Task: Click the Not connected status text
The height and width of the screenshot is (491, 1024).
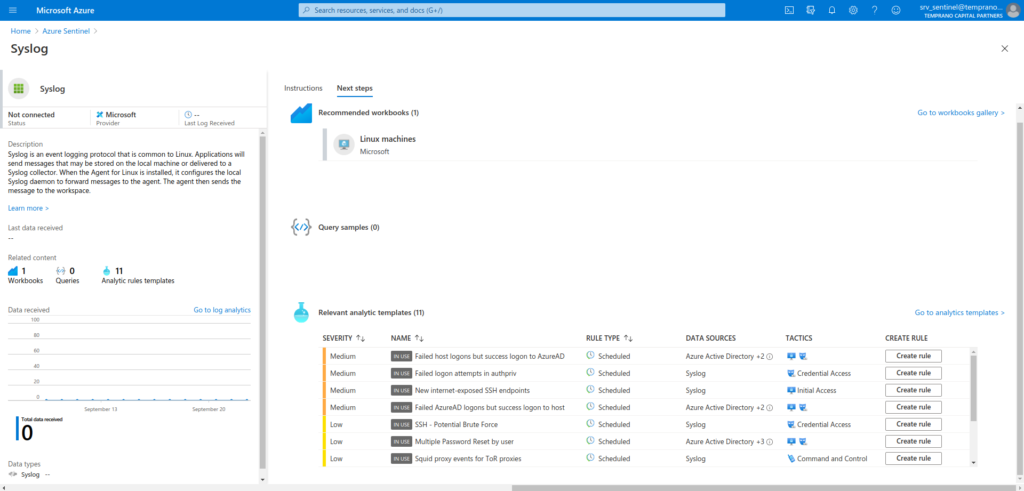Action: pos(31,114)
